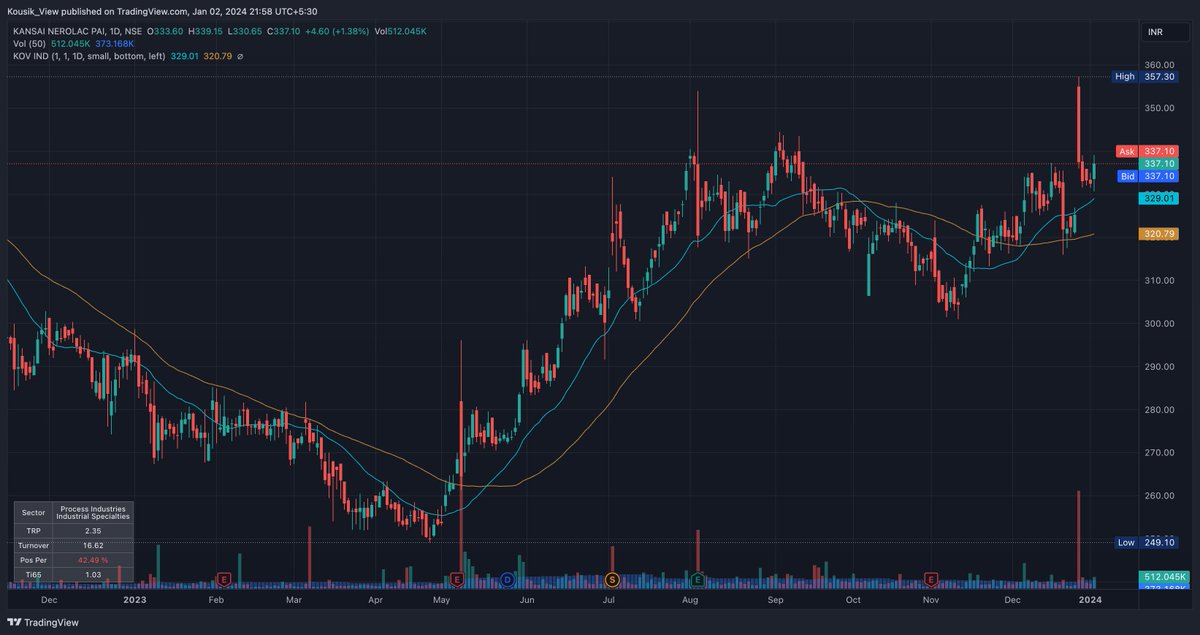This screenshot has height=635, width=1200.
Task: Click the 360.00 price axis label
Action: point(1159,65)
